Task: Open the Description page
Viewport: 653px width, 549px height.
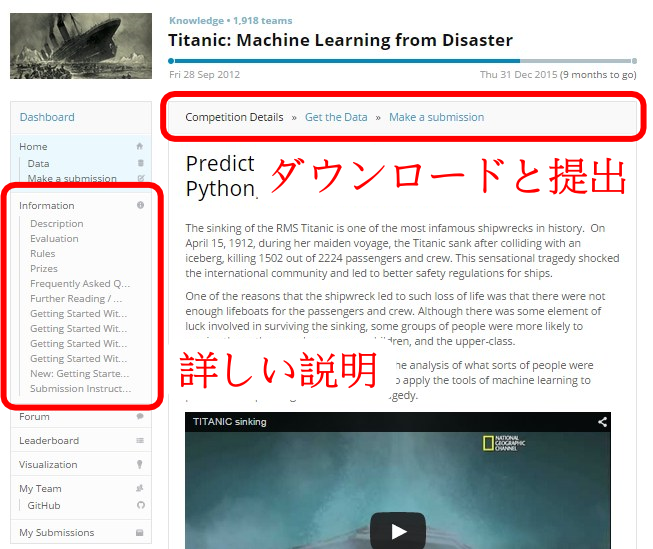Action: pyautogui.click(x=57, y=224)
